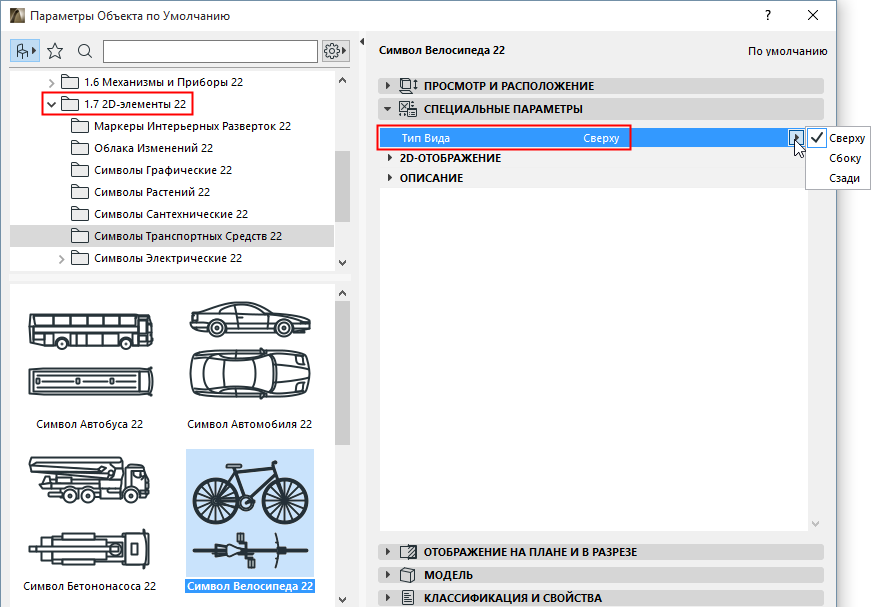Expand Отображение на Плане и в Разрезе panel
Screen dimensions: 872x607
(388, 552)
